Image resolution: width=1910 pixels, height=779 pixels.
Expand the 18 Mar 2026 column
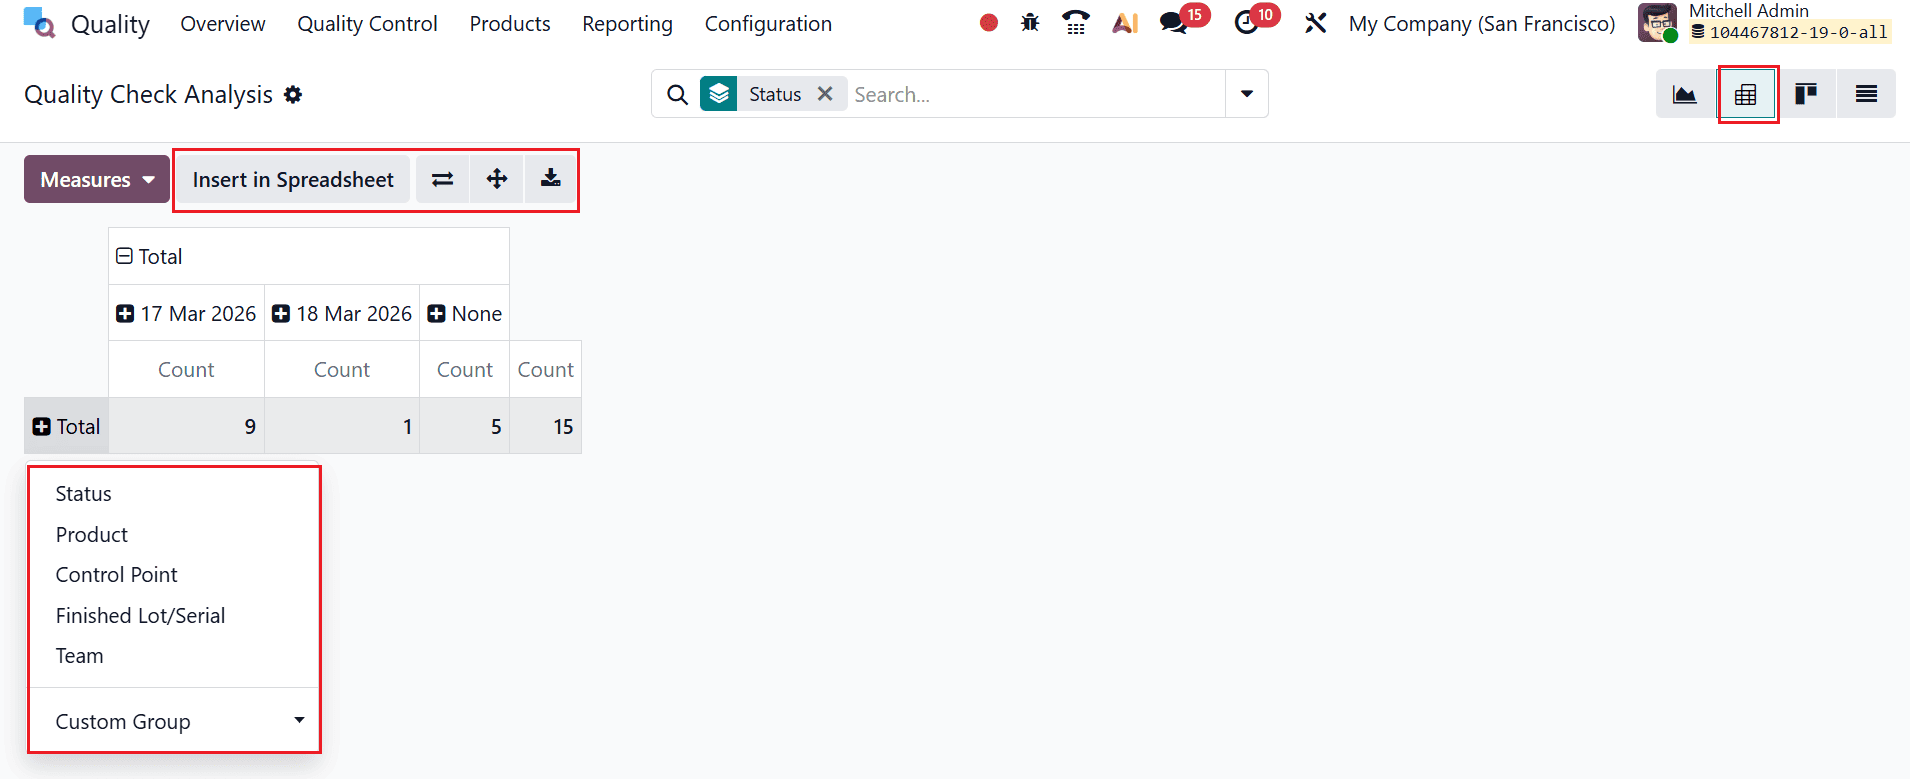281,314
